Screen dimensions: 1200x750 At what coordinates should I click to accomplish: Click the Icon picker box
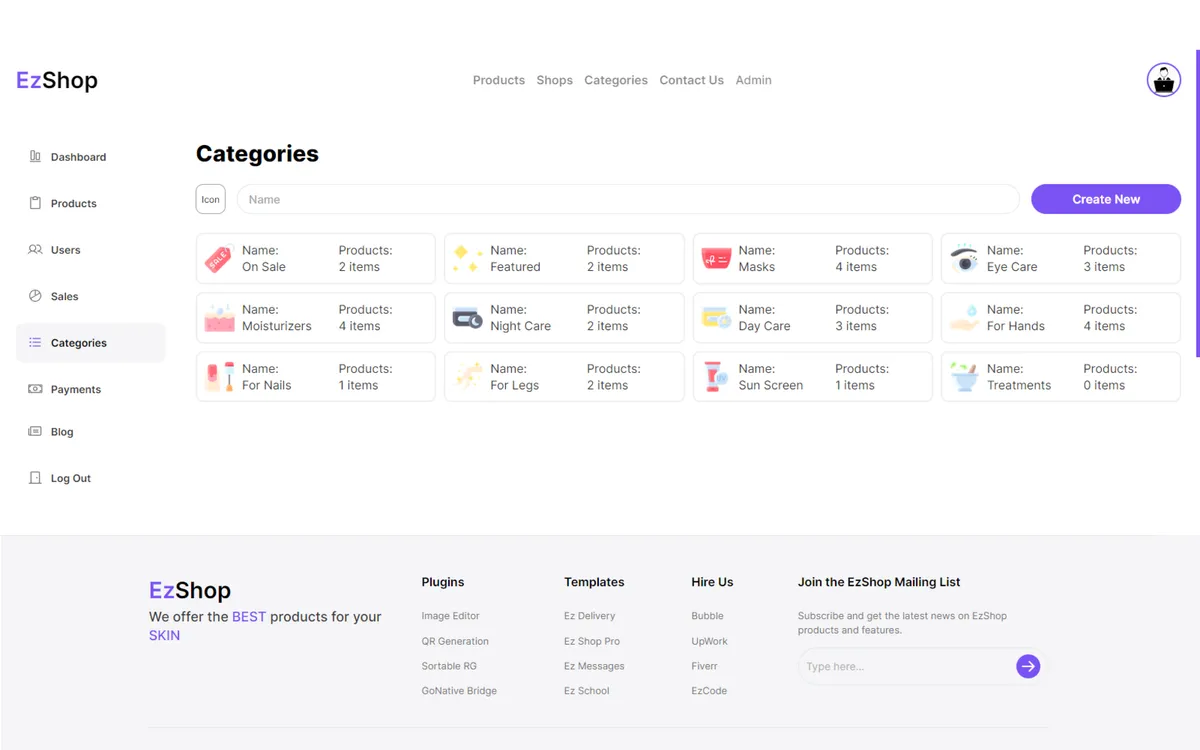tap(210, 199)
